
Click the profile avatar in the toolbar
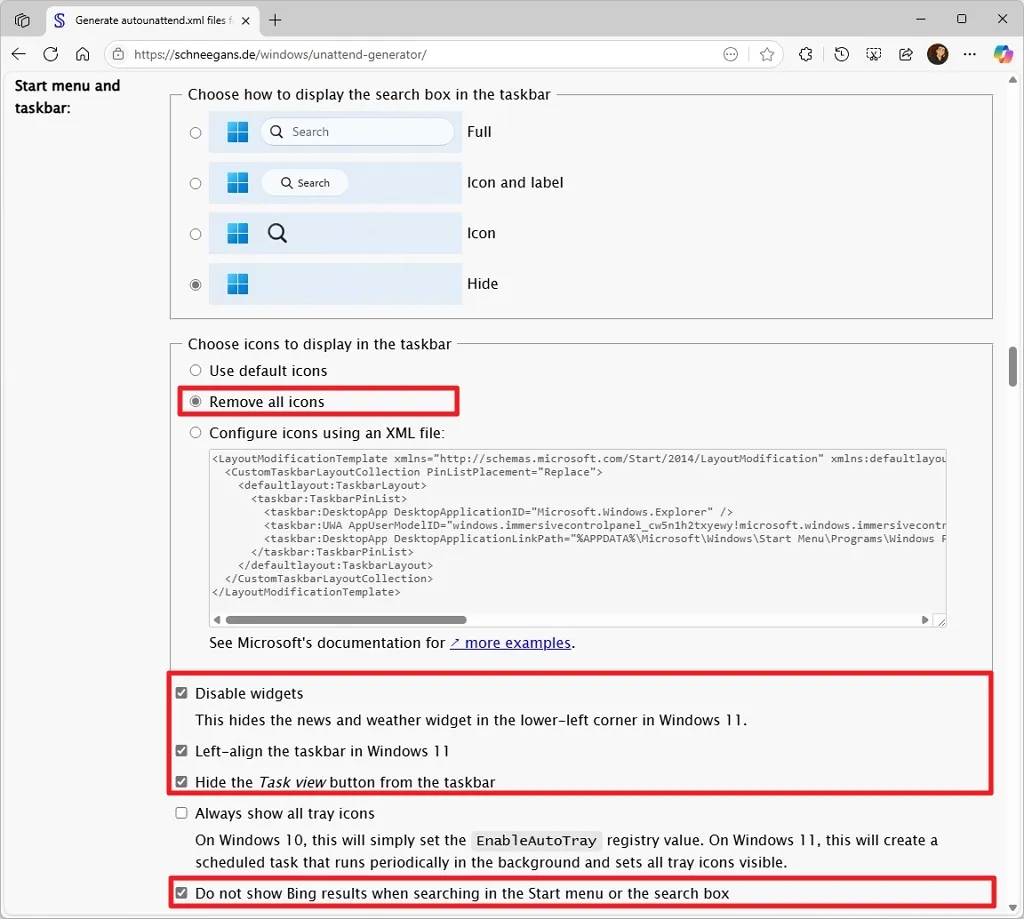(937, 54)
